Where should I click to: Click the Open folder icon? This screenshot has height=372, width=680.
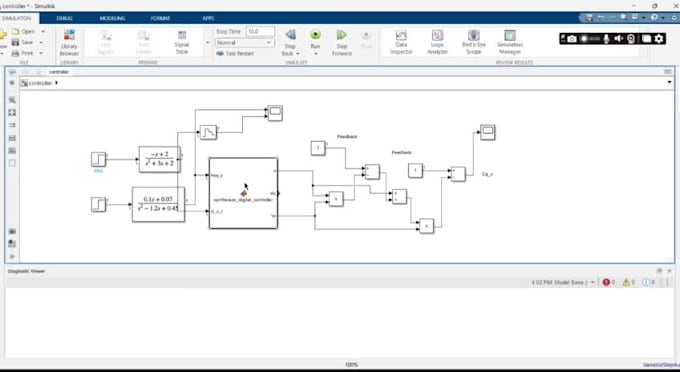point(16,32)
